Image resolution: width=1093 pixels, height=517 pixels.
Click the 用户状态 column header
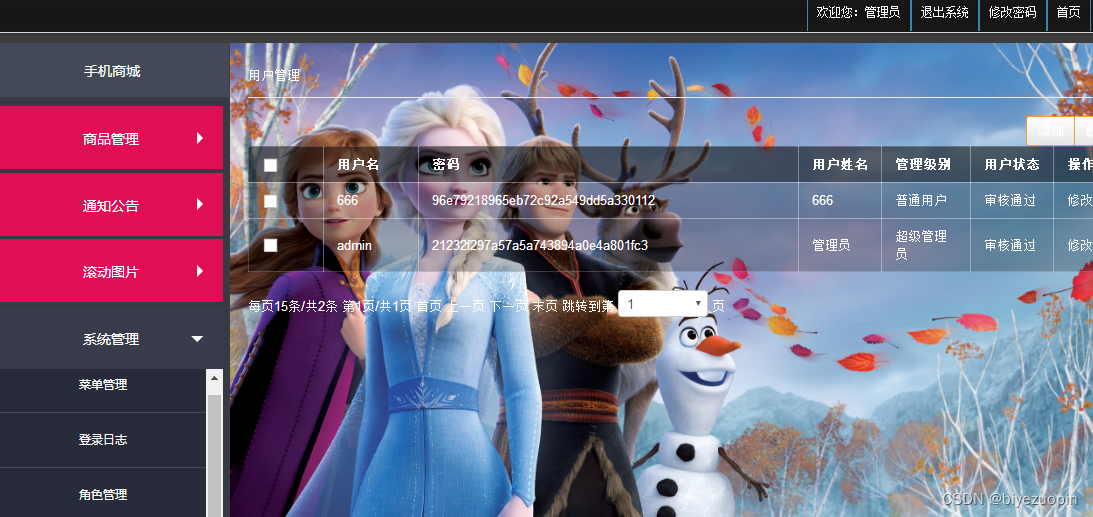[1012, 164]
